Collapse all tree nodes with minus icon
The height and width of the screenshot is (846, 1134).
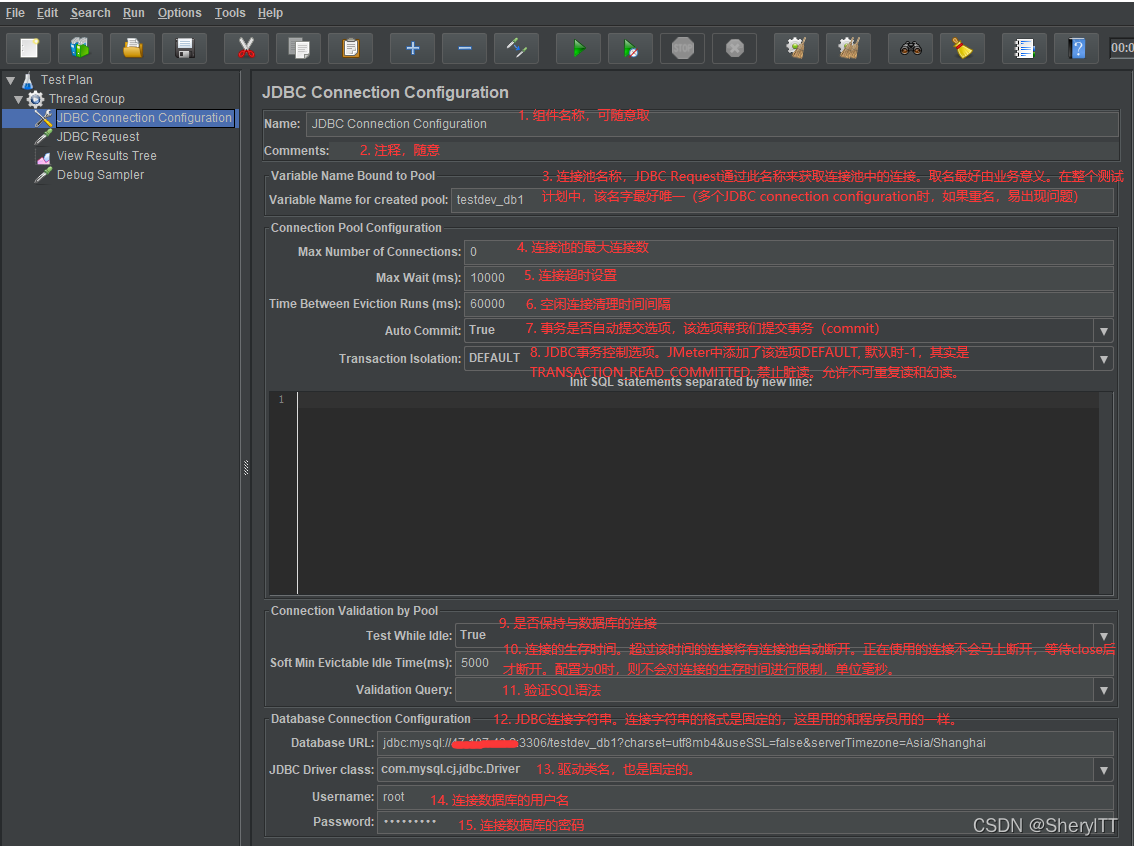tap(464, 47)
